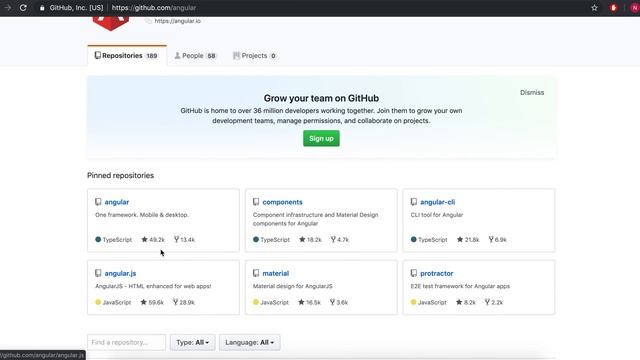Image resolution: width=640 pixels, height=360 pixels.
Task: Open stargazers 16.5k for material repo
Action: point(310,302)
